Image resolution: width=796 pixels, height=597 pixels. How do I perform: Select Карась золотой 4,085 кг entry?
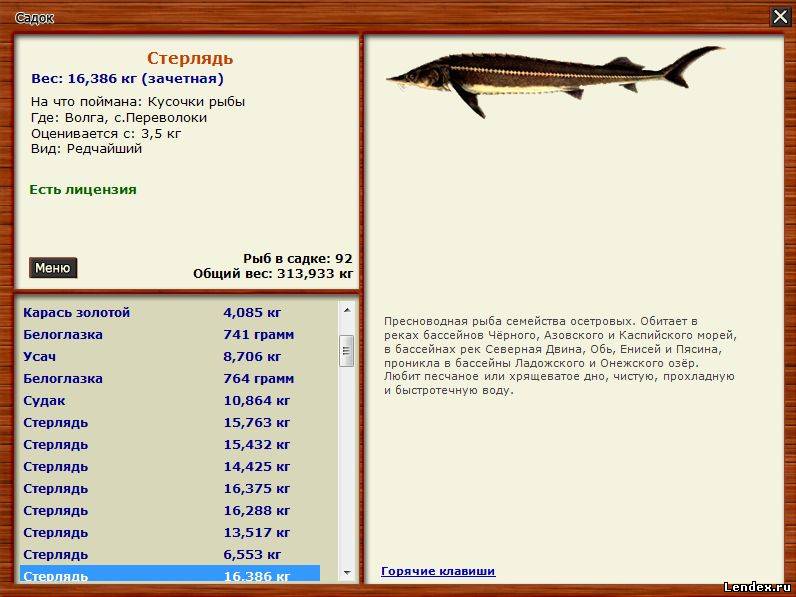[x=170, y=313]
